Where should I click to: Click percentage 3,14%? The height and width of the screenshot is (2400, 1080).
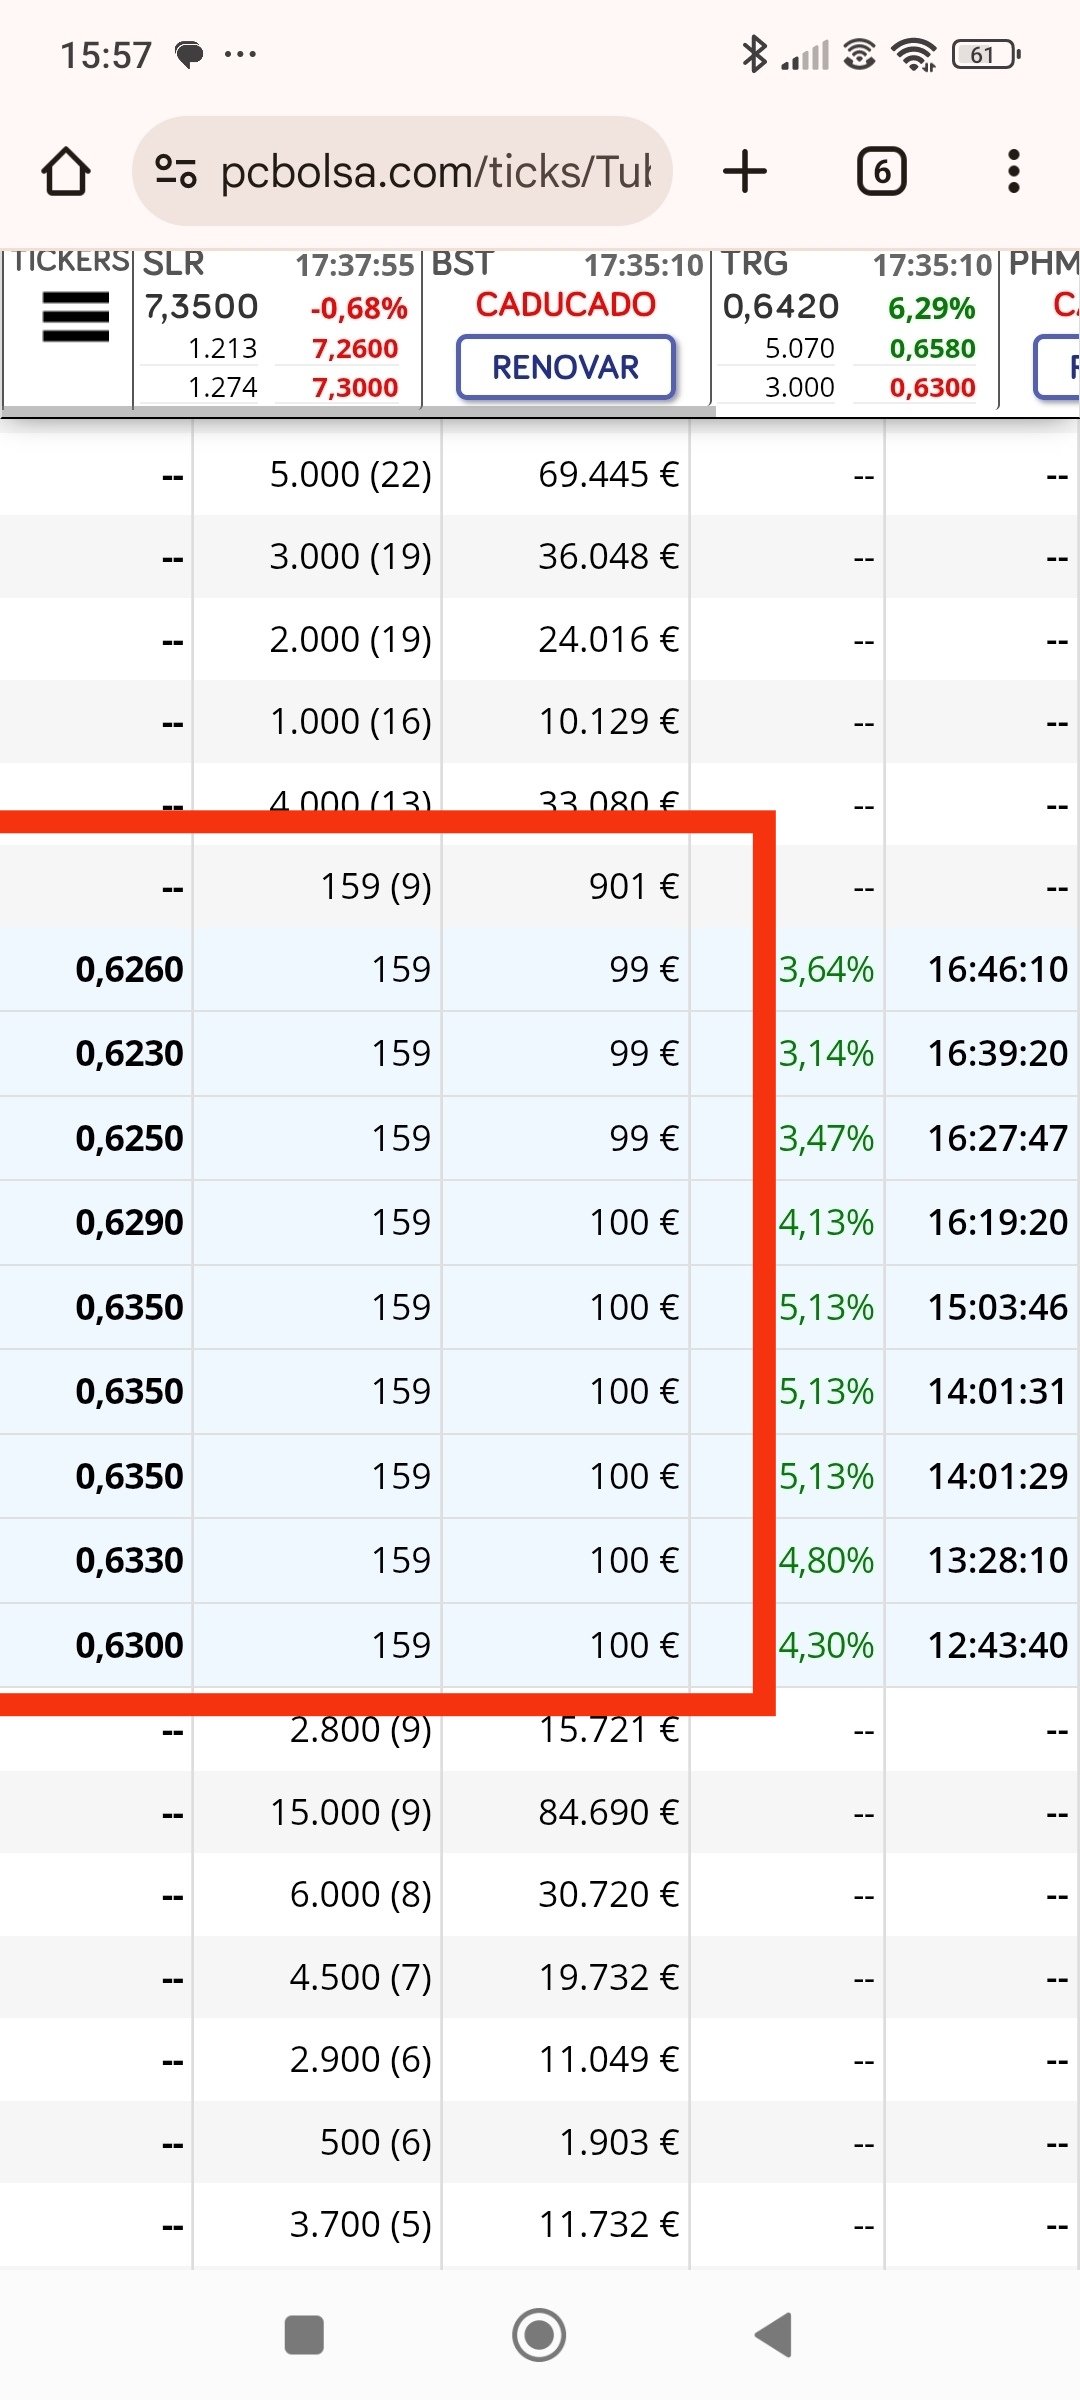click(x=827, y=1053)
